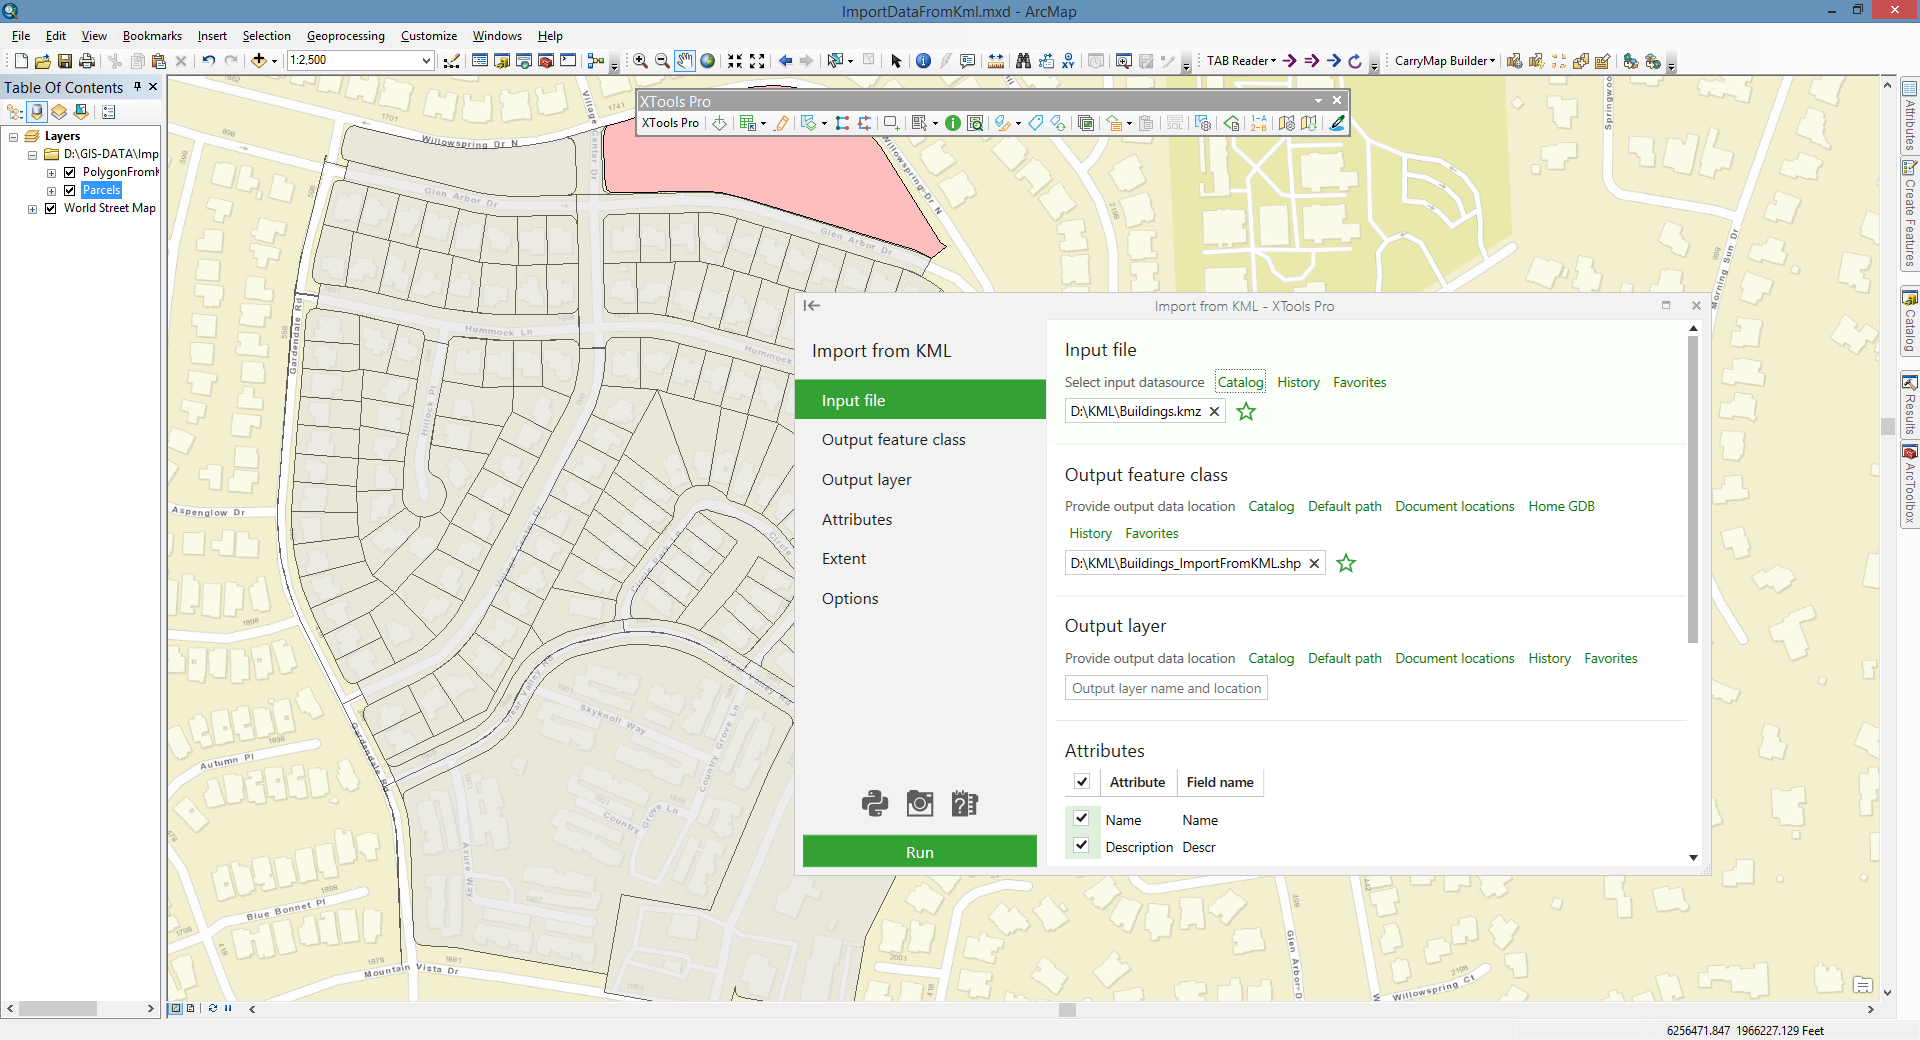Add input file path to favorites star
Screen dimensions: 1920x1040
click(x=1246, y=411)
